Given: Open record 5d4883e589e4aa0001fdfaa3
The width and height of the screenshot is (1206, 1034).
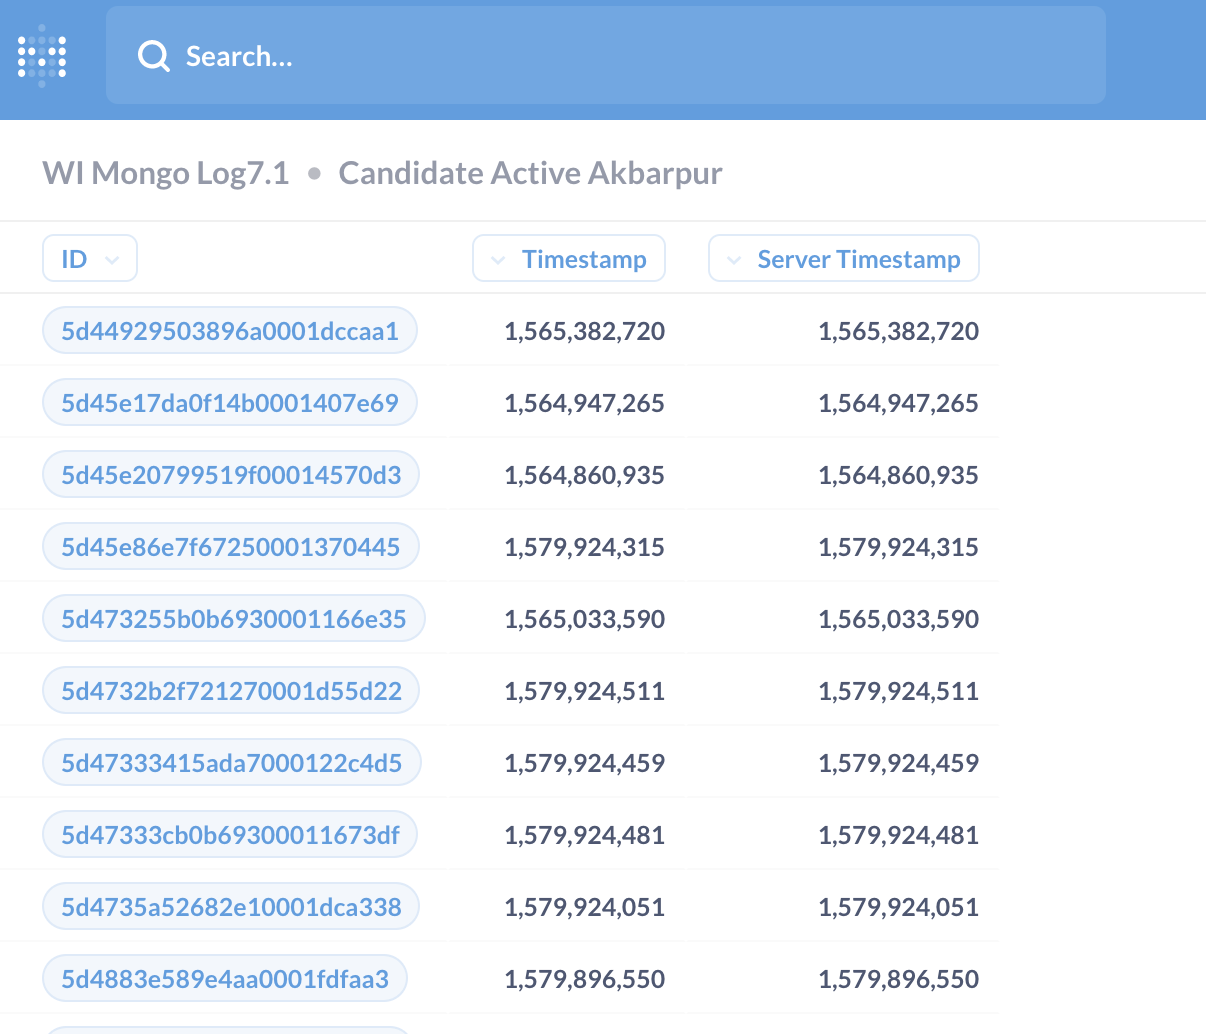Looking at the screenshot, I should (225, 979).
